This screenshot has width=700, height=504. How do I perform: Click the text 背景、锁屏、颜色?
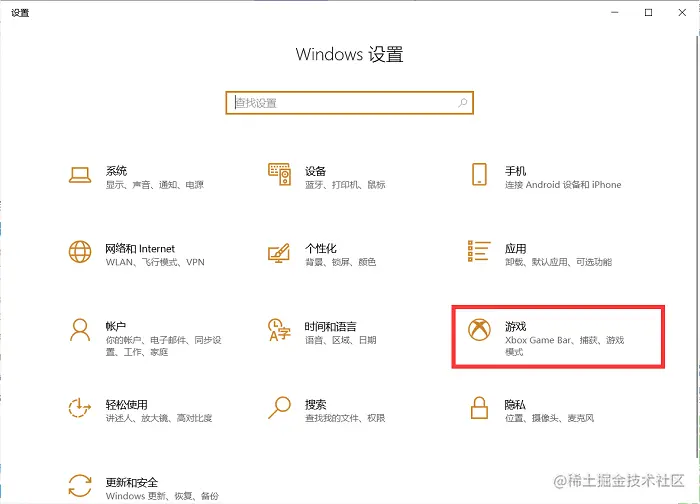pyautogui.click(x=341, y=262)
